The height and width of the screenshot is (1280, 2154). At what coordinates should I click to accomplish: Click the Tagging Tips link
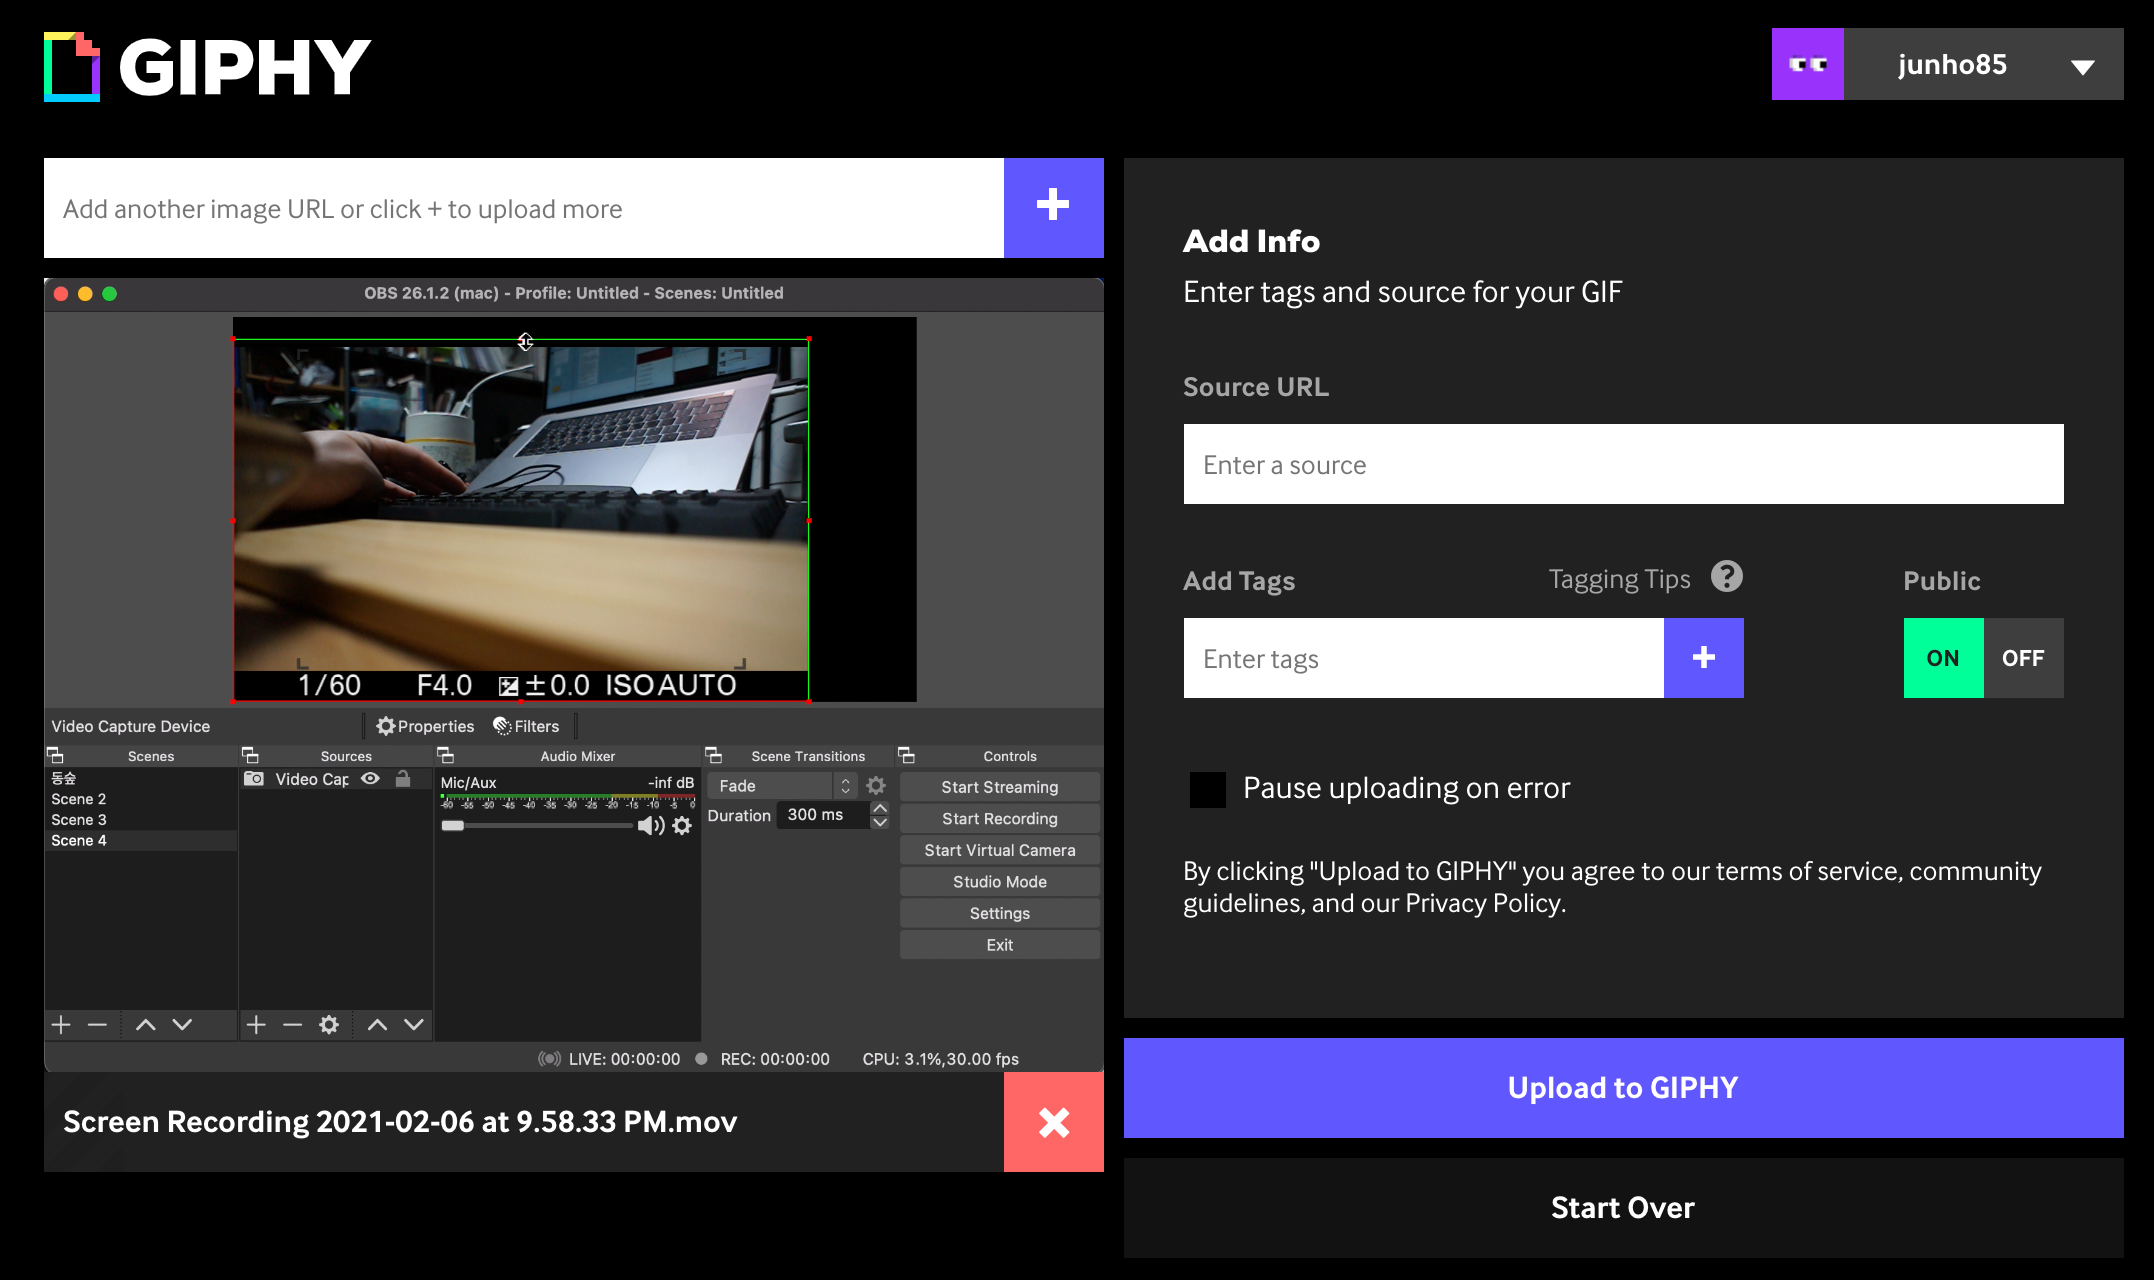tap(1618, 579)
